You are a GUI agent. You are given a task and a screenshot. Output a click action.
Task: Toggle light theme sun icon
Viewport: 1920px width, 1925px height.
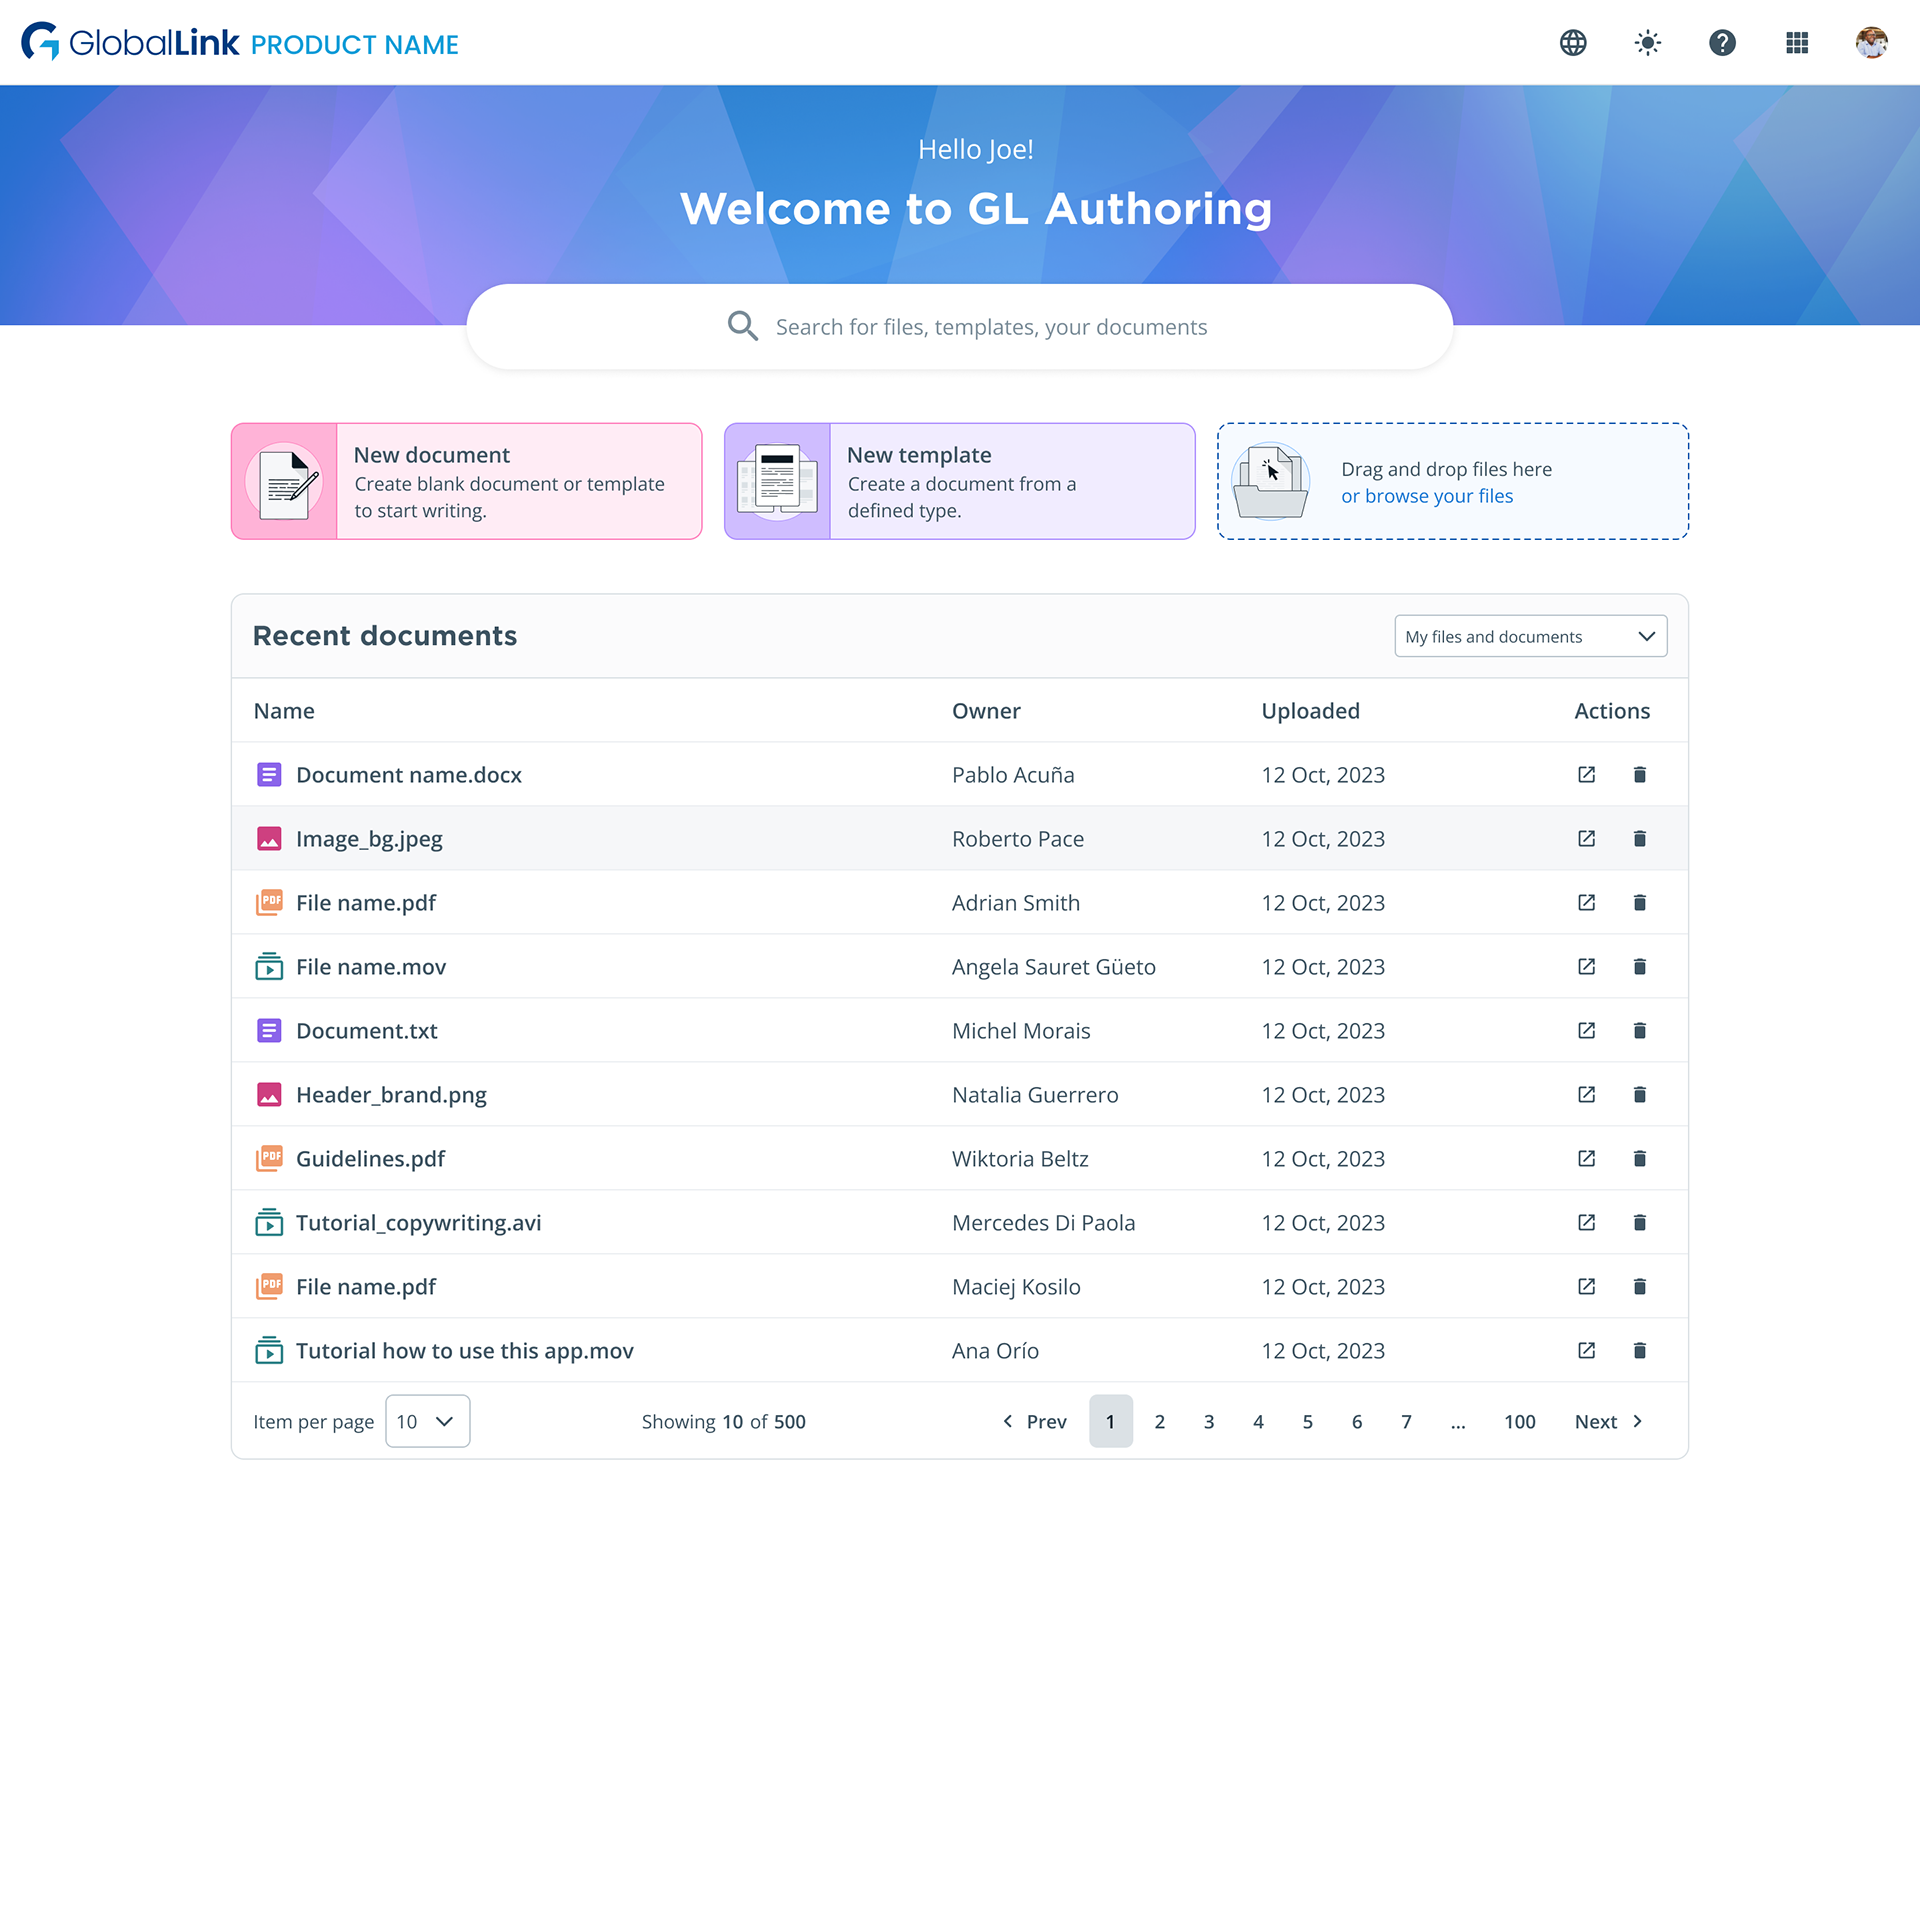(x=1648, y=43)
